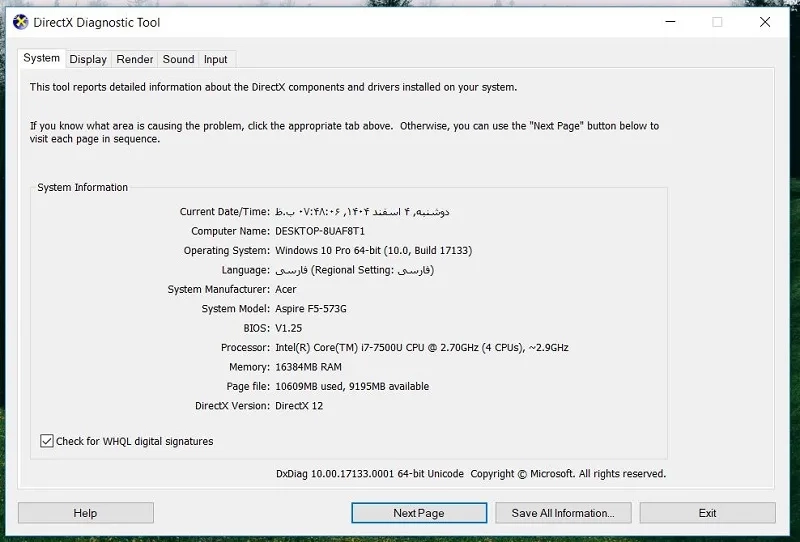
Task: Click the DirectX 12 version value
Action: pyautogui.click(x=299, y=406)
